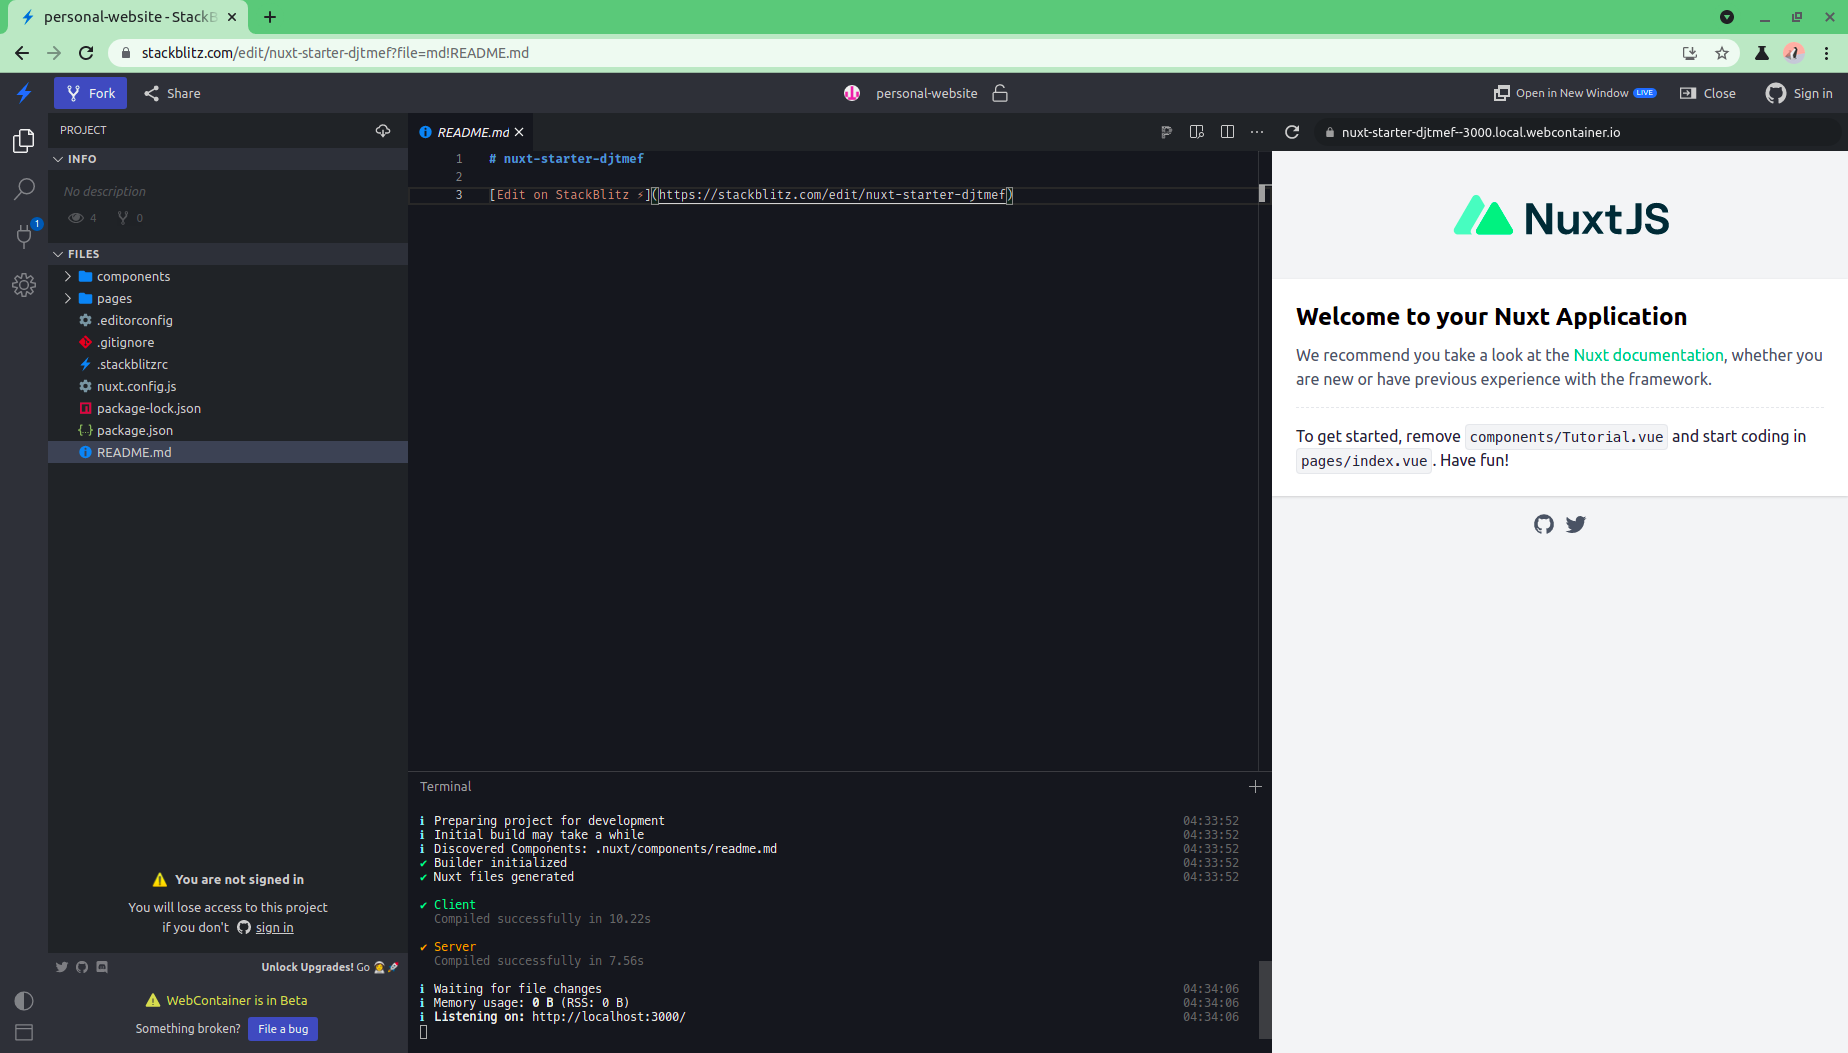Open the Ports panel with the plug icon
The width and height of the screenshot is (1848, 1053).
click(x=24, y=237)
